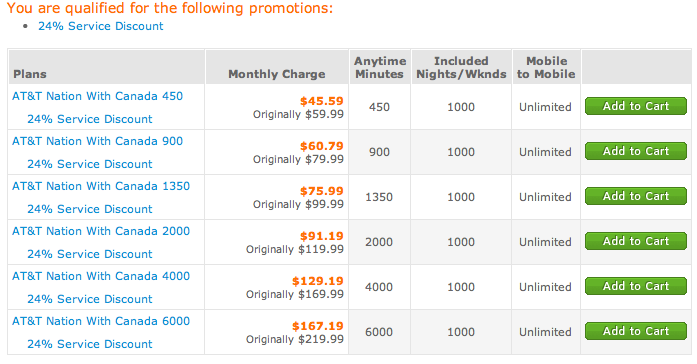Add Nation With Canada 2000 plan to cart
Viewport: 697px width, 364px height.
(x=636, y=241)
